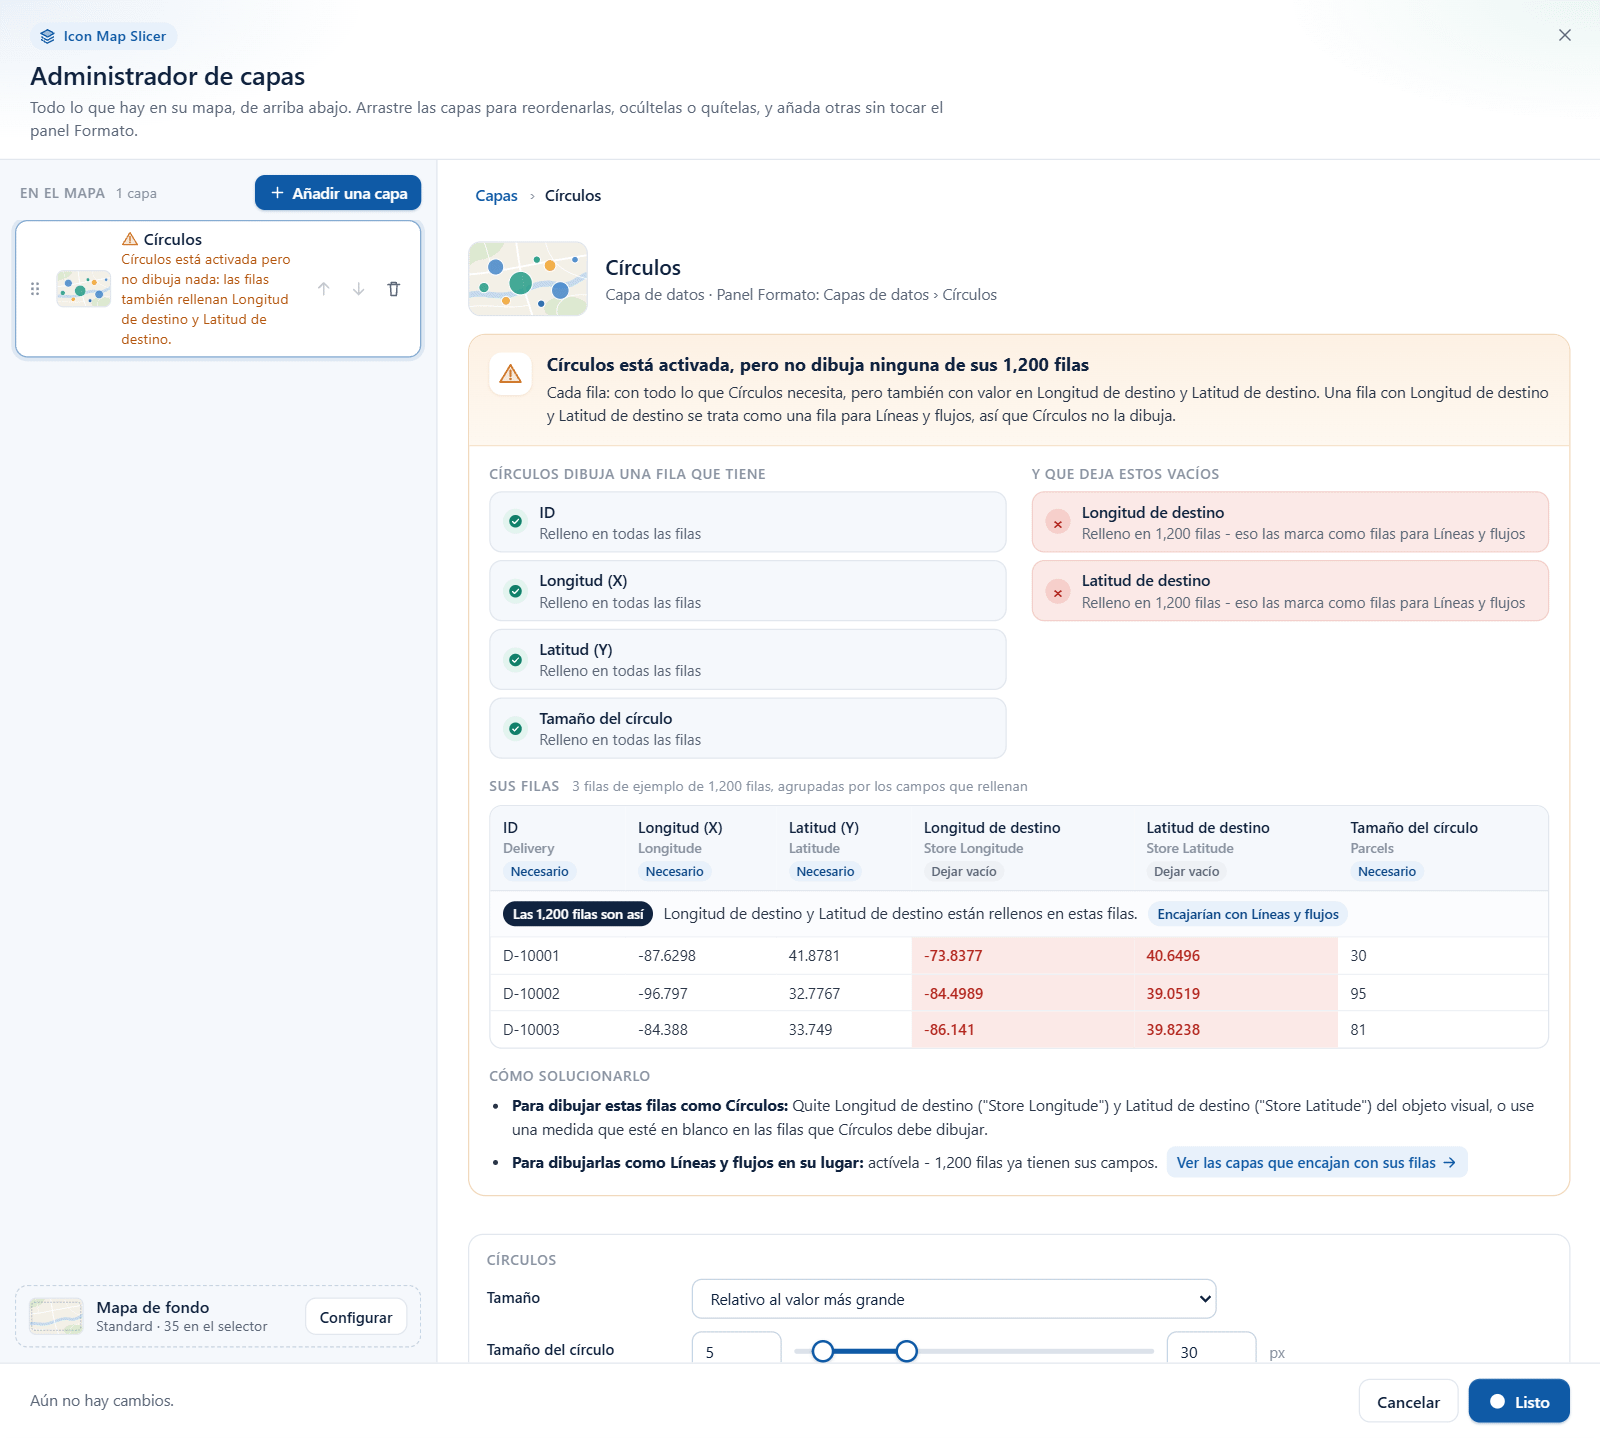
Task: Click the red X icon beside Longitud de destino
Action: (x=1057, y=523)
